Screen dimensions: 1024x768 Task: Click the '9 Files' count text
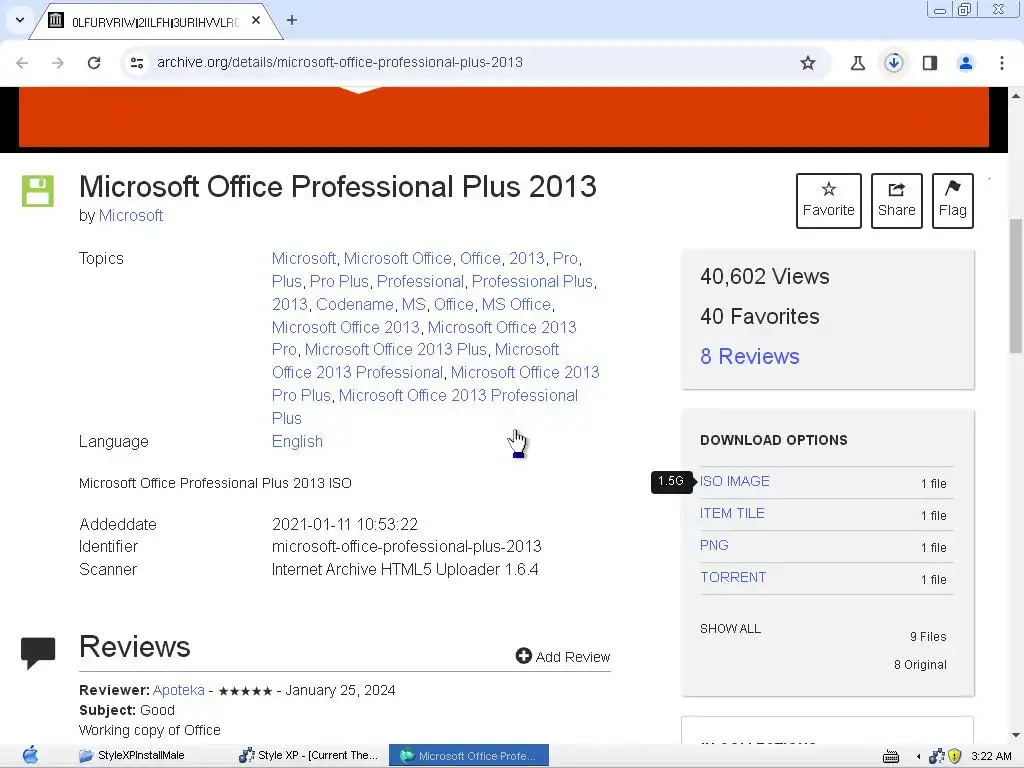click(928, 637)
